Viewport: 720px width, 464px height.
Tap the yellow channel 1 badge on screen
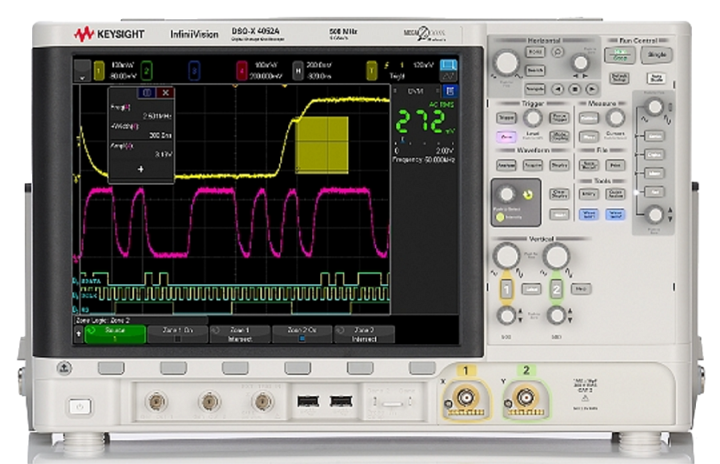(x=99, y=71)
